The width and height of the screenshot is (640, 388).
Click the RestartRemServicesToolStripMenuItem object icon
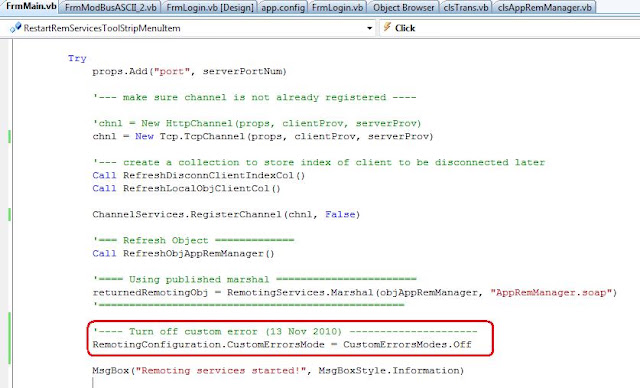[x=16, y=28]
